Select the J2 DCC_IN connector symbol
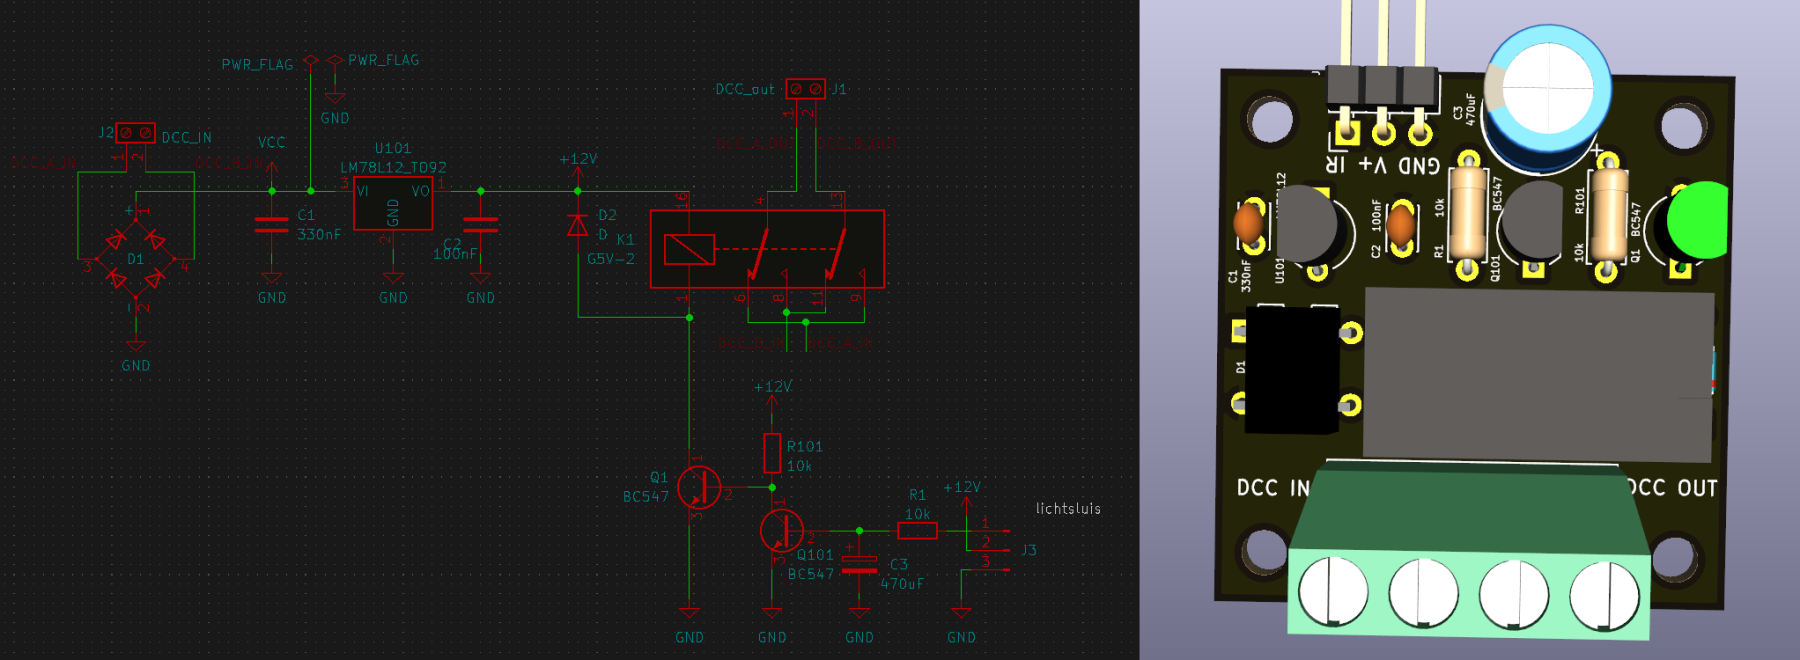 coord(135,133)
